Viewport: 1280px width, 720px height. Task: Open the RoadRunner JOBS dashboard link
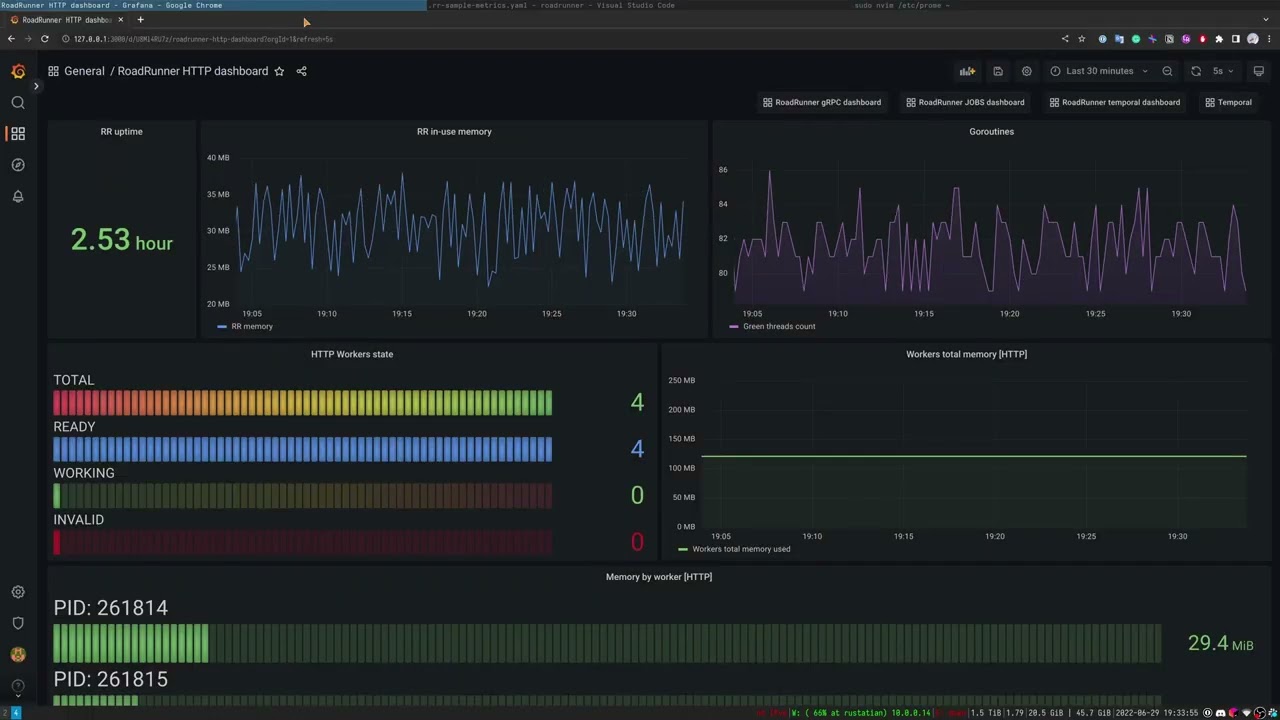click(965, 102)
